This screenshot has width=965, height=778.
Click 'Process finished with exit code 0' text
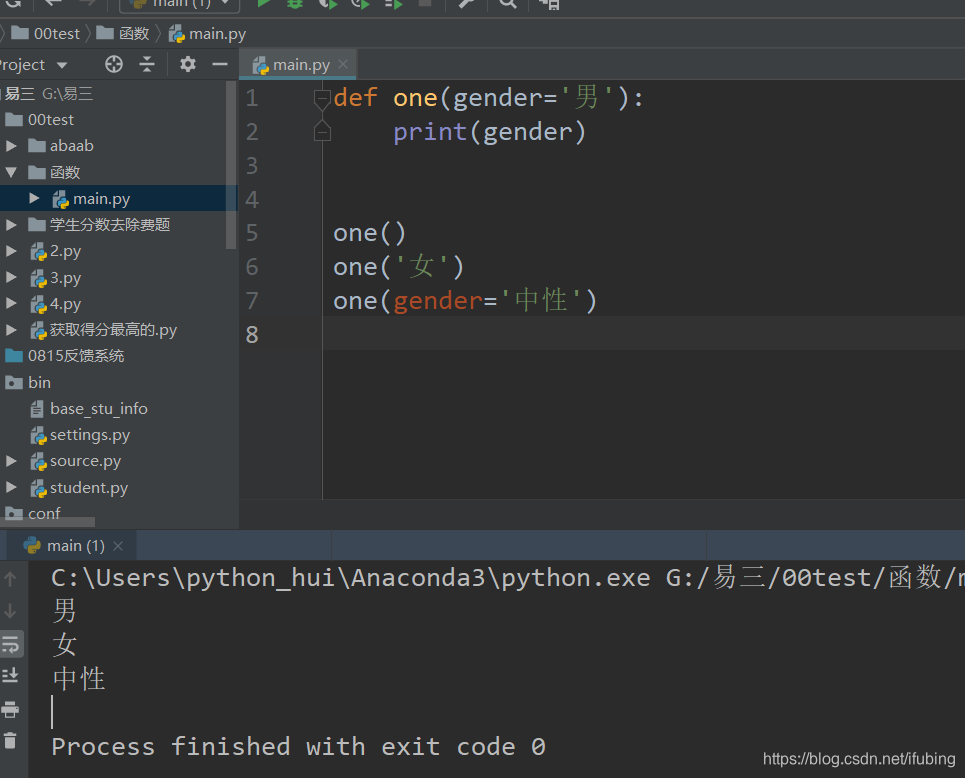click(298, 747)
